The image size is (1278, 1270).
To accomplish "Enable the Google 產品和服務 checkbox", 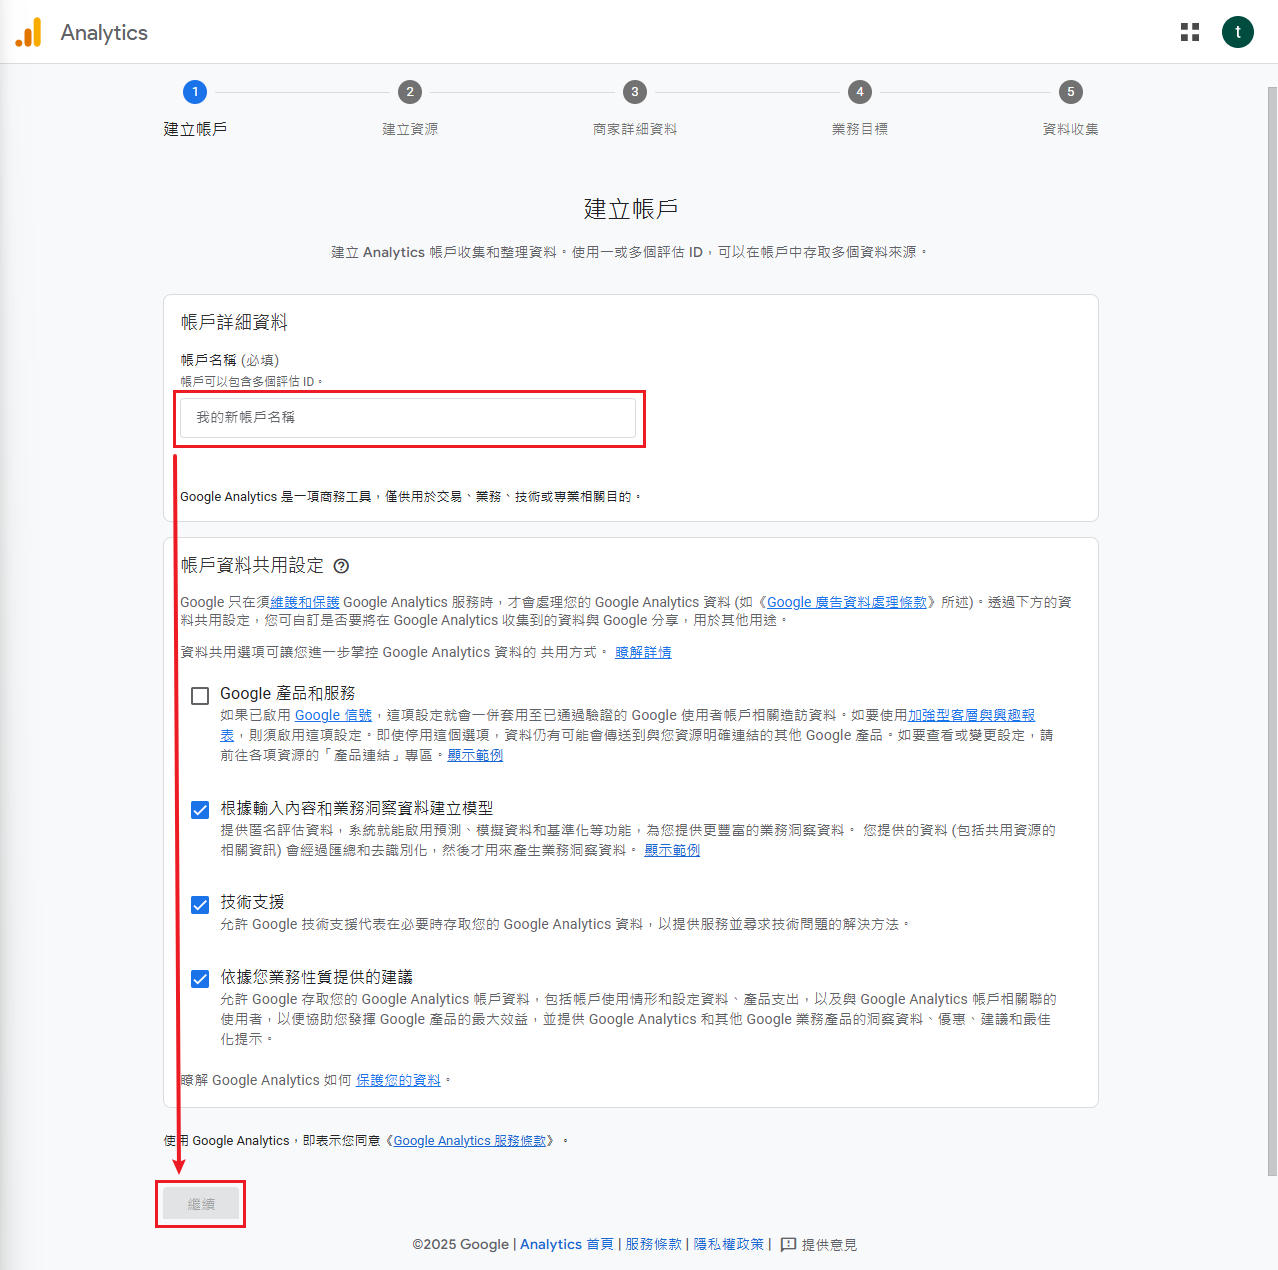I will [200, 696].
